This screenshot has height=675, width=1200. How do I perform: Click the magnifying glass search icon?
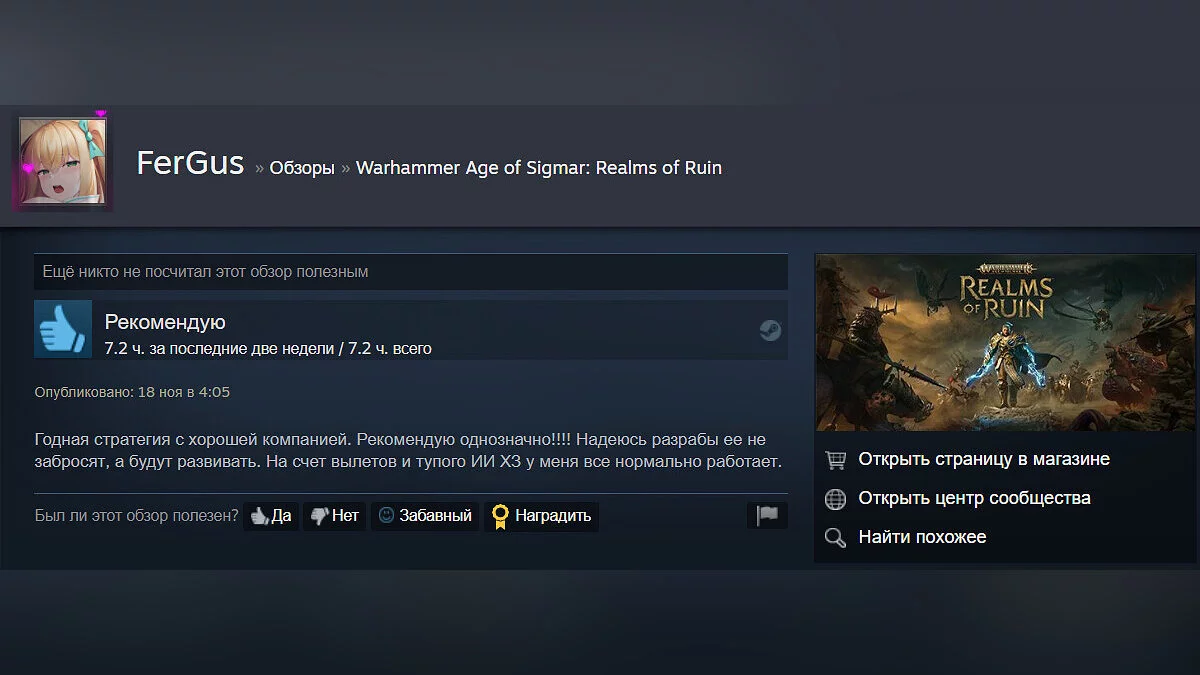point(835,538)
